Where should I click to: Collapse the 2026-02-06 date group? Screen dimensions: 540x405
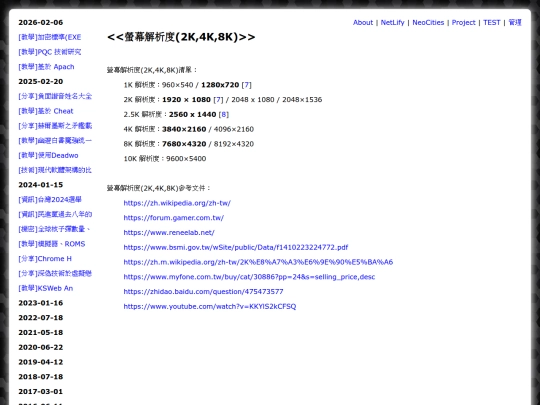click(41, 22)
